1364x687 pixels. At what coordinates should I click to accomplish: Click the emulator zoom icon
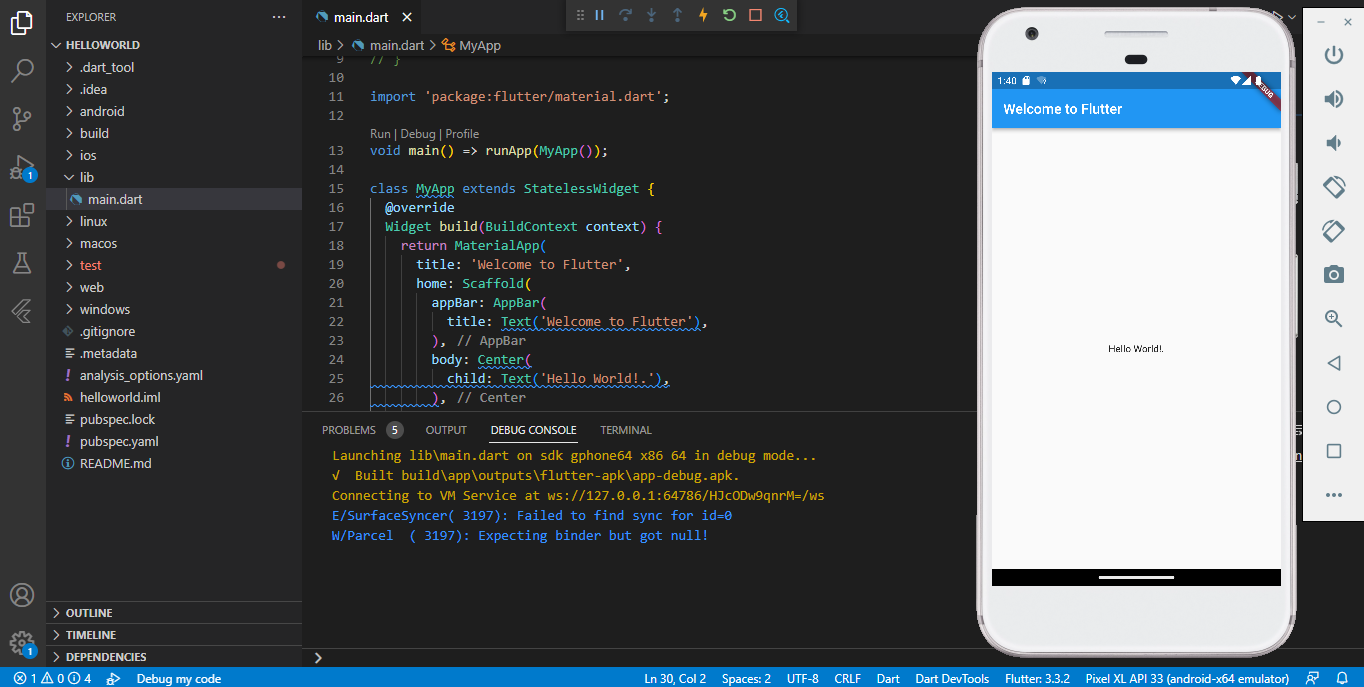(x=1333, y=319)
